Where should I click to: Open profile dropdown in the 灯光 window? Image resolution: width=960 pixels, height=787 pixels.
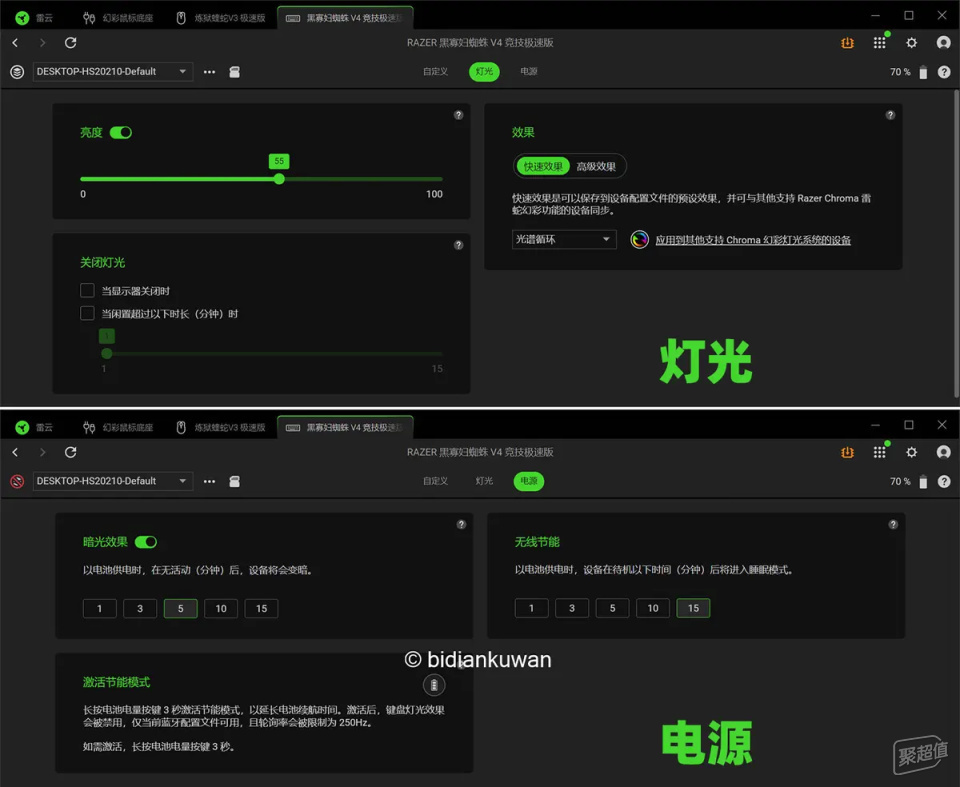pos(113,72)
